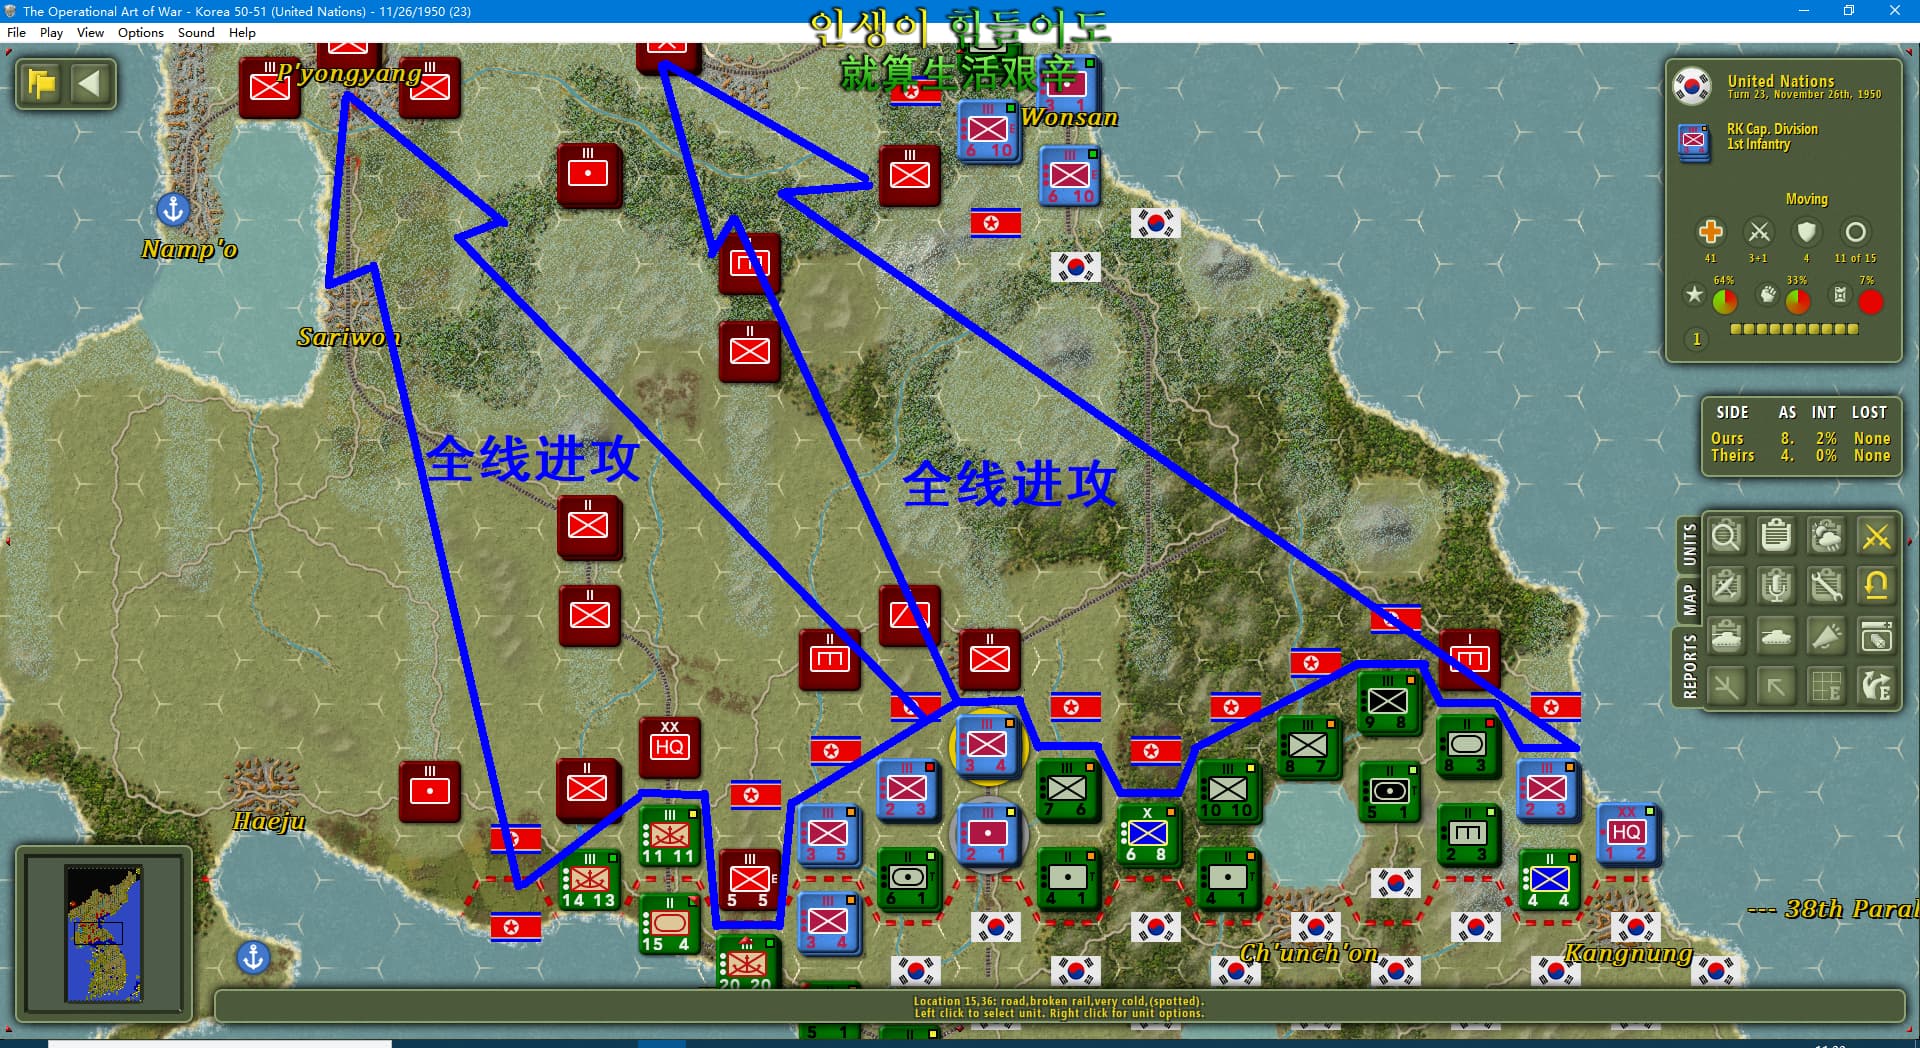
Task: Click the yellow flag button top-left
Action: pyautogui.click(x=42, y=83)
